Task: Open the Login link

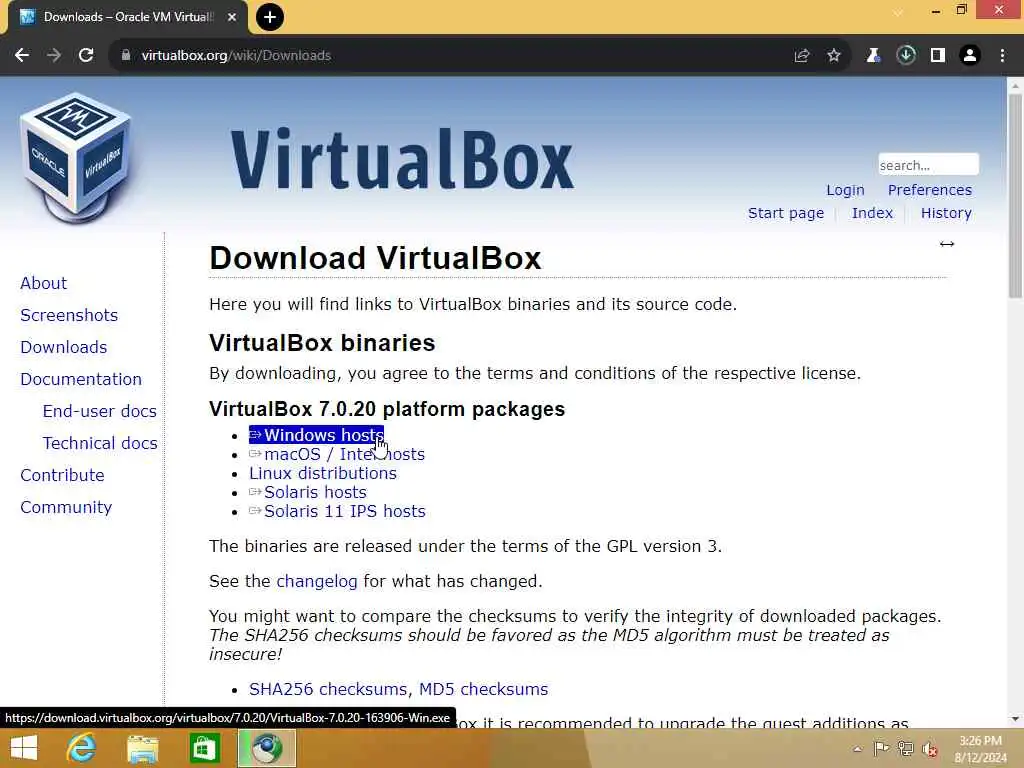Action: click(x=845, y=190)
